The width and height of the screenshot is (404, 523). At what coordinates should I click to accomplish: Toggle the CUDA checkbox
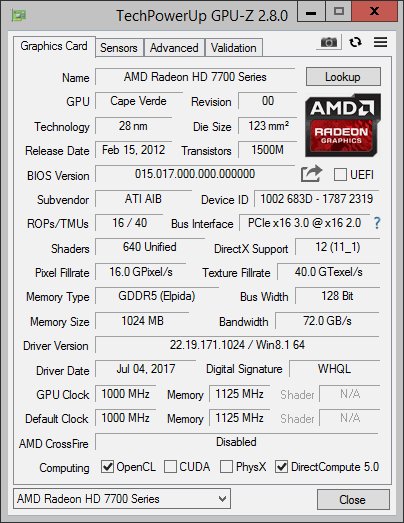click(x=170, y=466)
